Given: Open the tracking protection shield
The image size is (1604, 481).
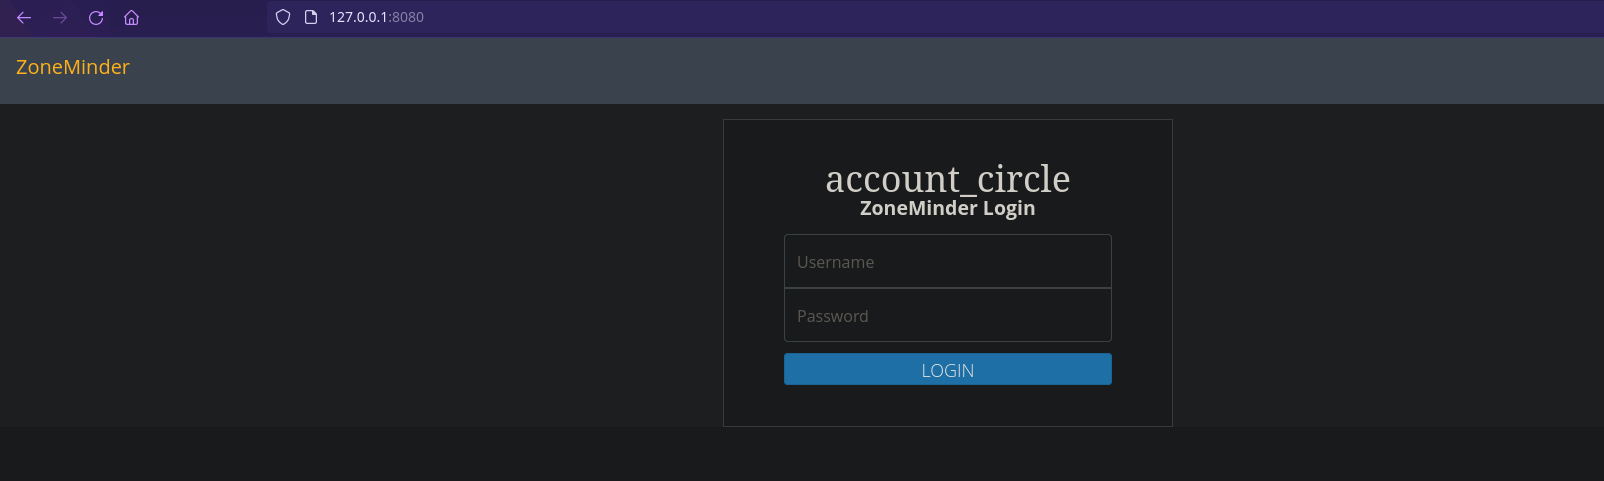Looking at the screenshot, I should [283, 17].
